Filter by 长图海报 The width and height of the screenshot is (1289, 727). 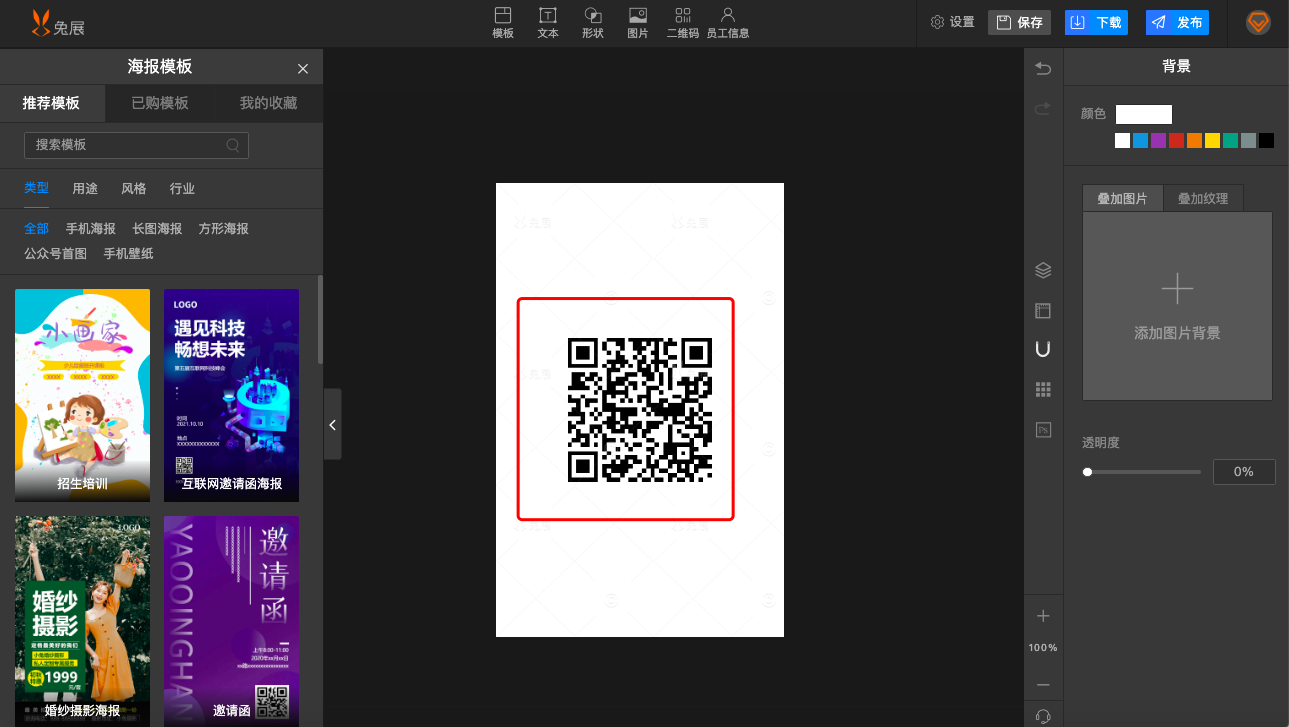(x=157, y=229)
